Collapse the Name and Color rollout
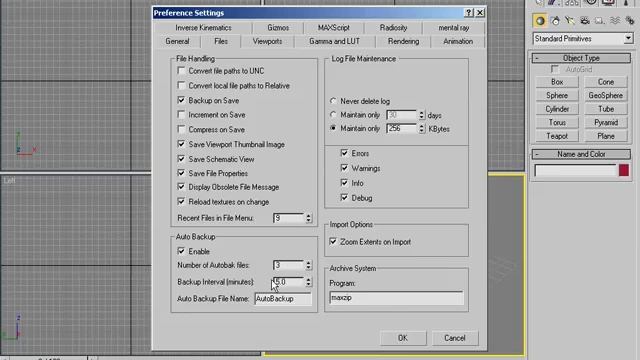The height and width of the screenshot is (360, 640). (581, 154)
